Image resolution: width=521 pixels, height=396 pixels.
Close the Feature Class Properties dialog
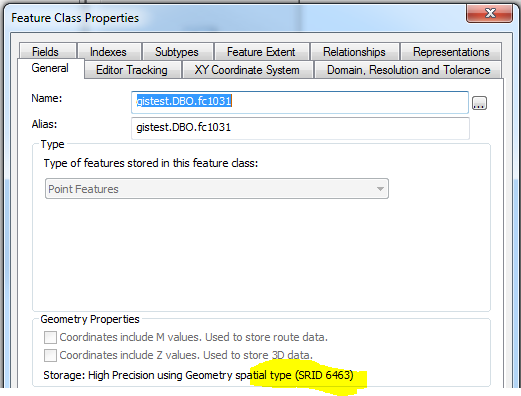[x=489, y=14]
